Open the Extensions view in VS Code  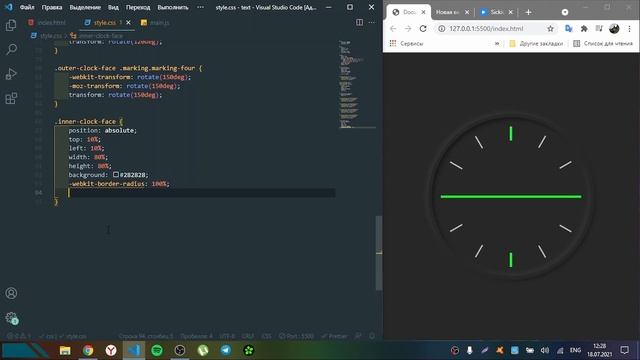11,98
